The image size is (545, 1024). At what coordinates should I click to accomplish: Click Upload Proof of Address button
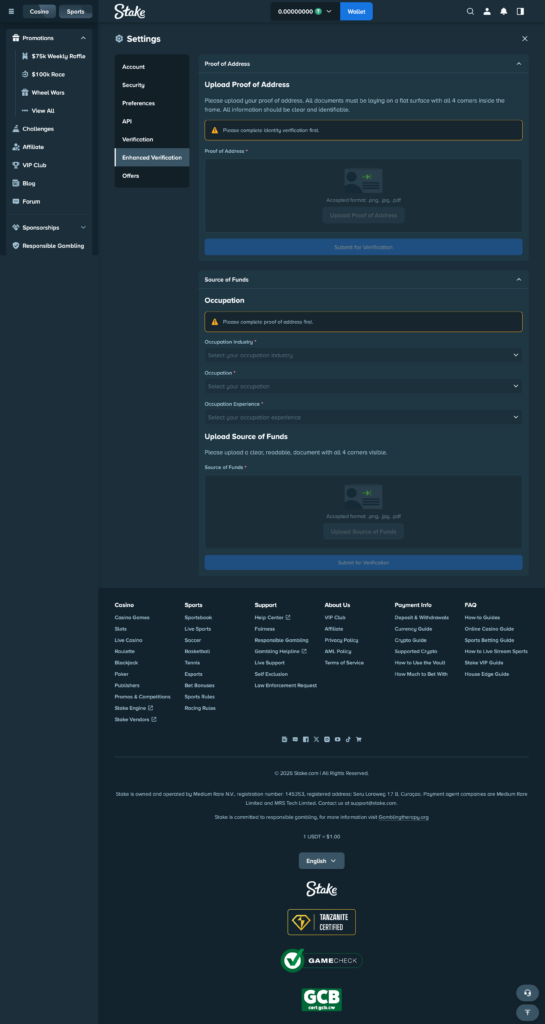tap(364, 216)
